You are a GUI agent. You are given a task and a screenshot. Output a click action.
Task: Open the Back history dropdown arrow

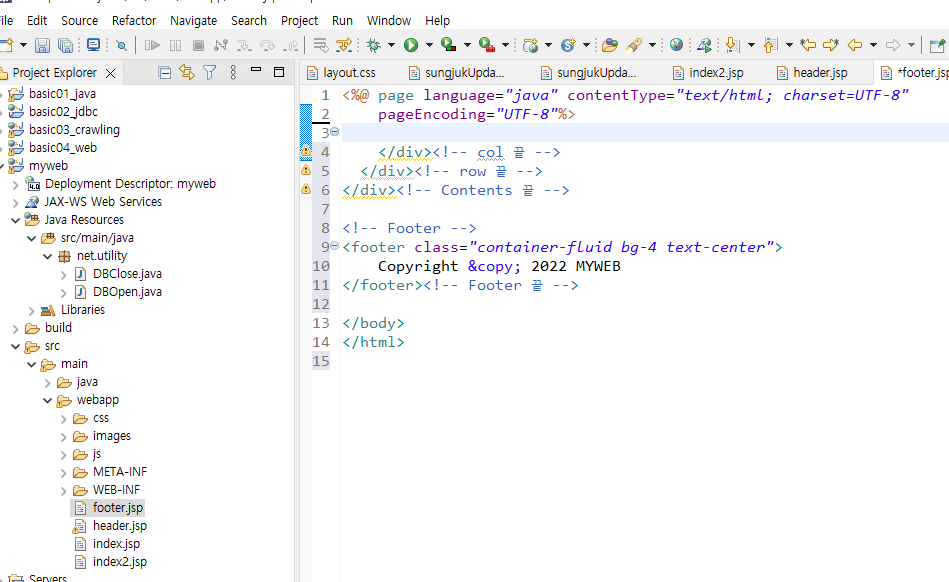click(x=873, y=45)
